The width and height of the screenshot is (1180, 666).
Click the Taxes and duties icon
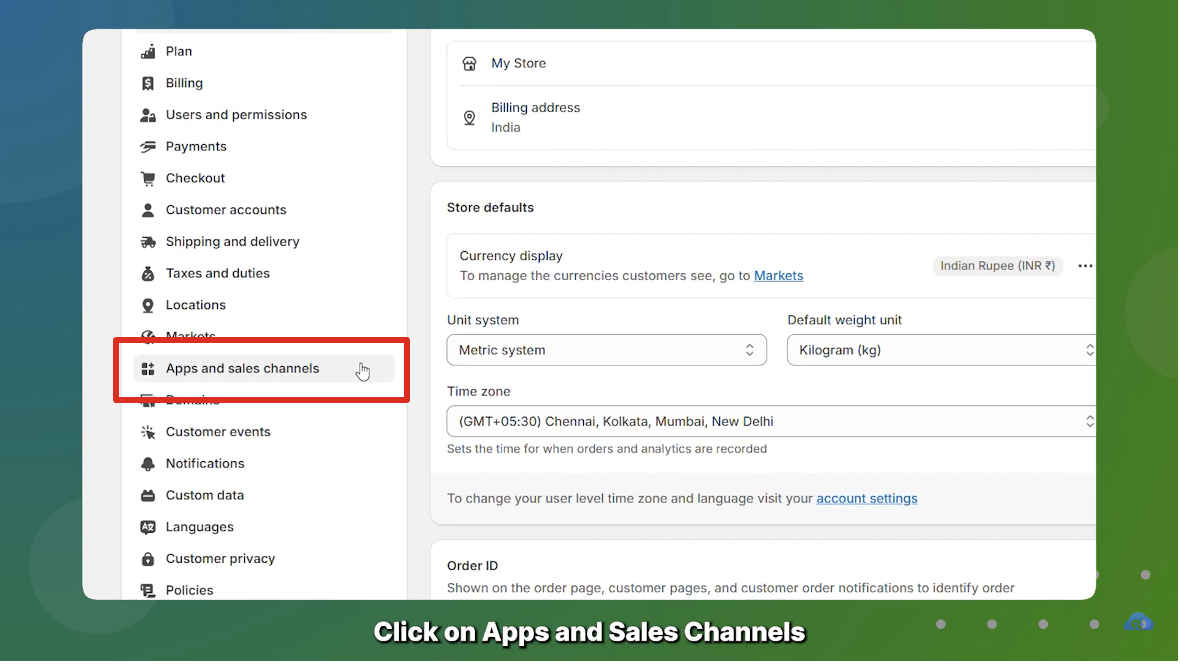(148, 273)
